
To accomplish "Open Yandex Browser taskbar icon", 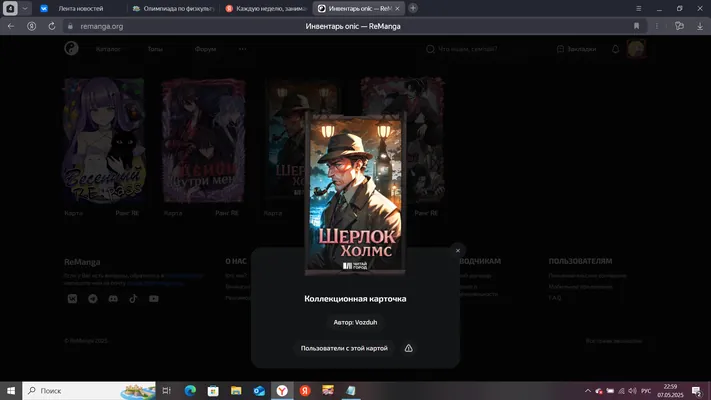I will point(282,390).
